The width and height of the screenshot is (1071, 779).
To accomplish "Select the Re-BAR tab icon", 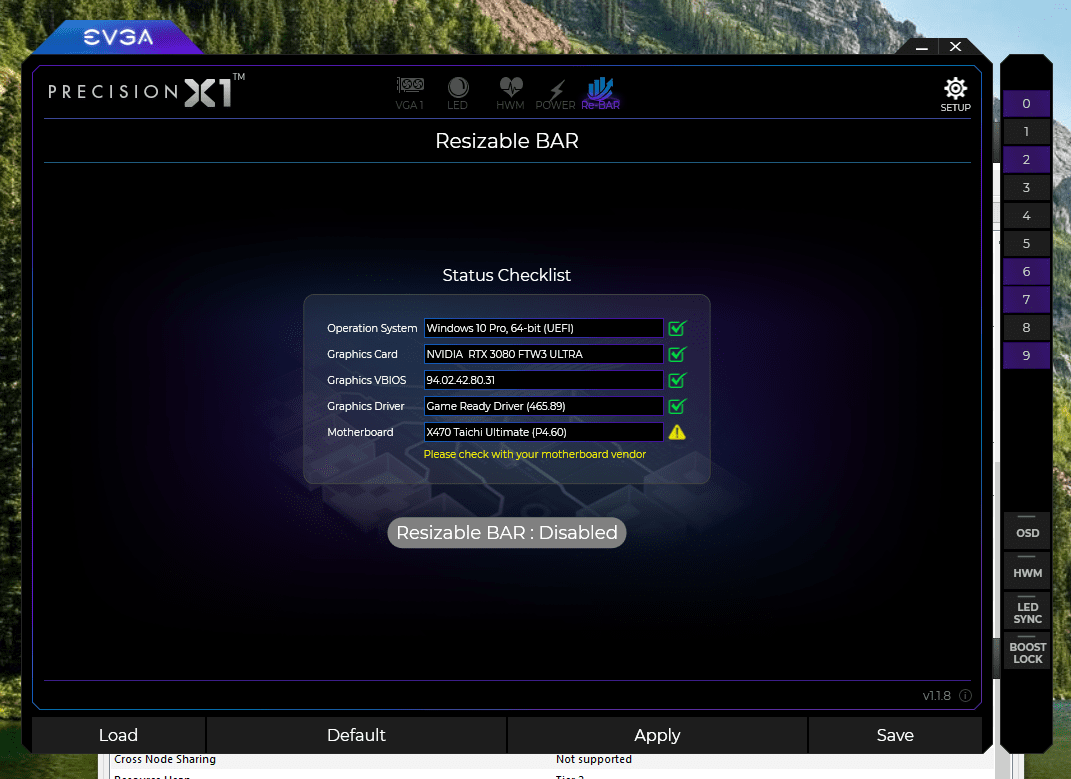I will coord(600,94).
